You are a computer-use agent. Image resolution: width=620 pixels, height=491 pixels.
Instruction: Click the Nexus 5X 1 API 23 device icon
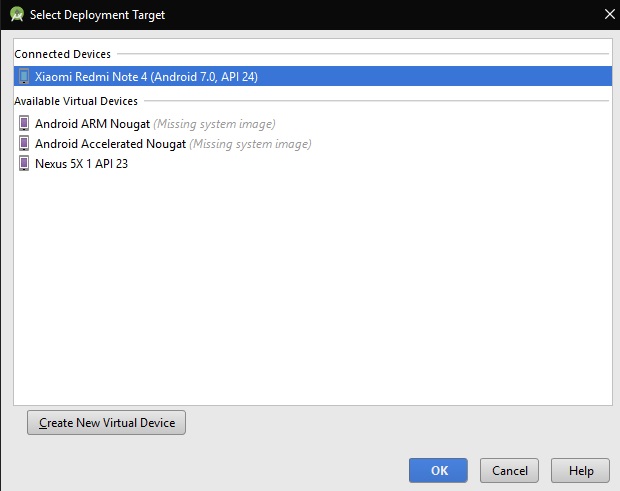click(24, 164)
